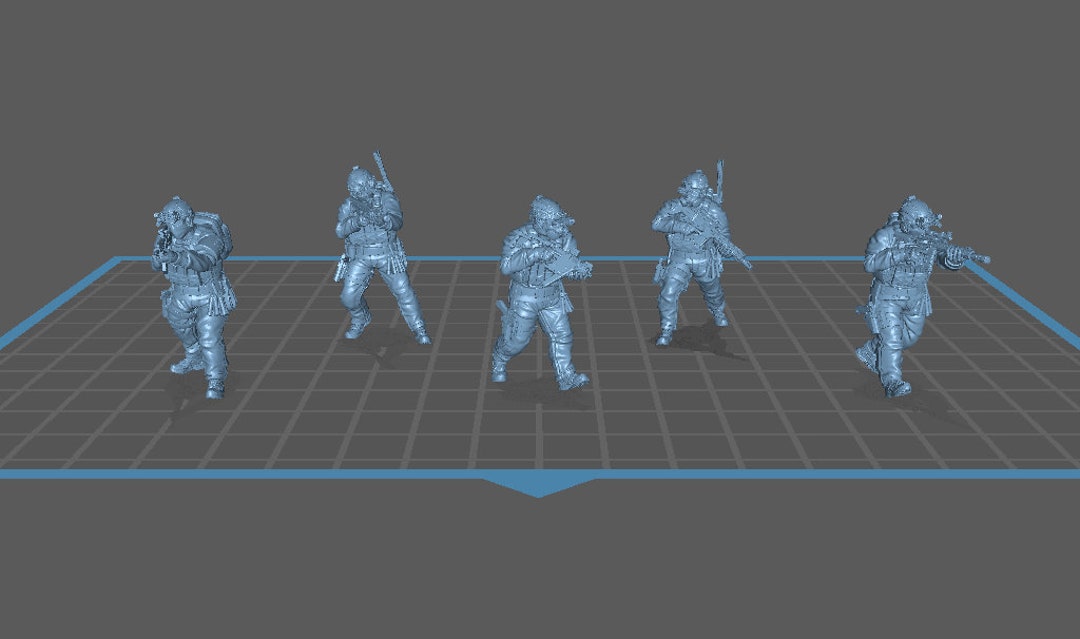Click the holstered pistol on the second soldier
This screenshot has width=1080, height=639.
339,268
